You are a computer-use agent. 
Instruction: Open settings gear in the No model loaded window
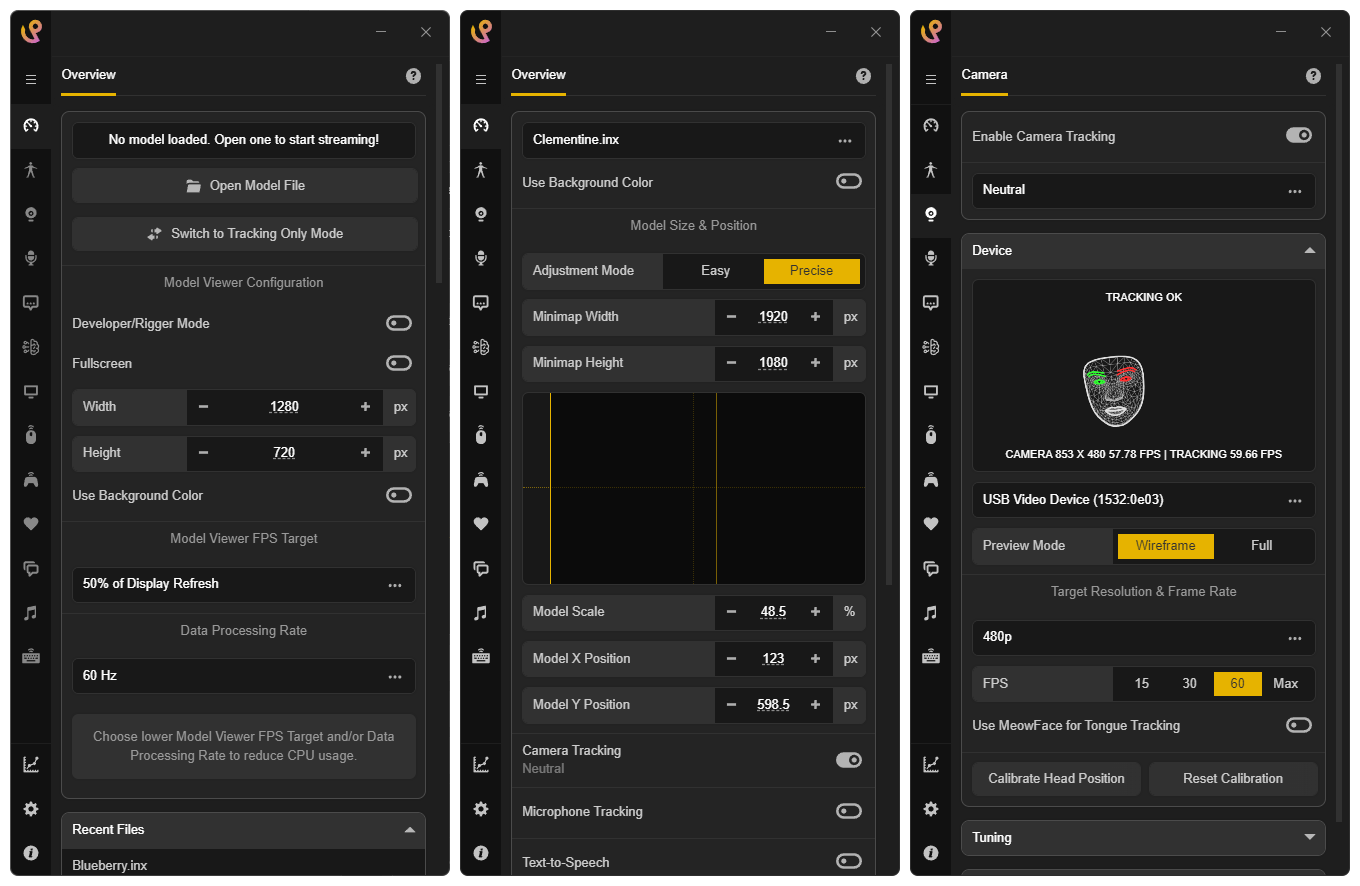[x=31, y=809]
